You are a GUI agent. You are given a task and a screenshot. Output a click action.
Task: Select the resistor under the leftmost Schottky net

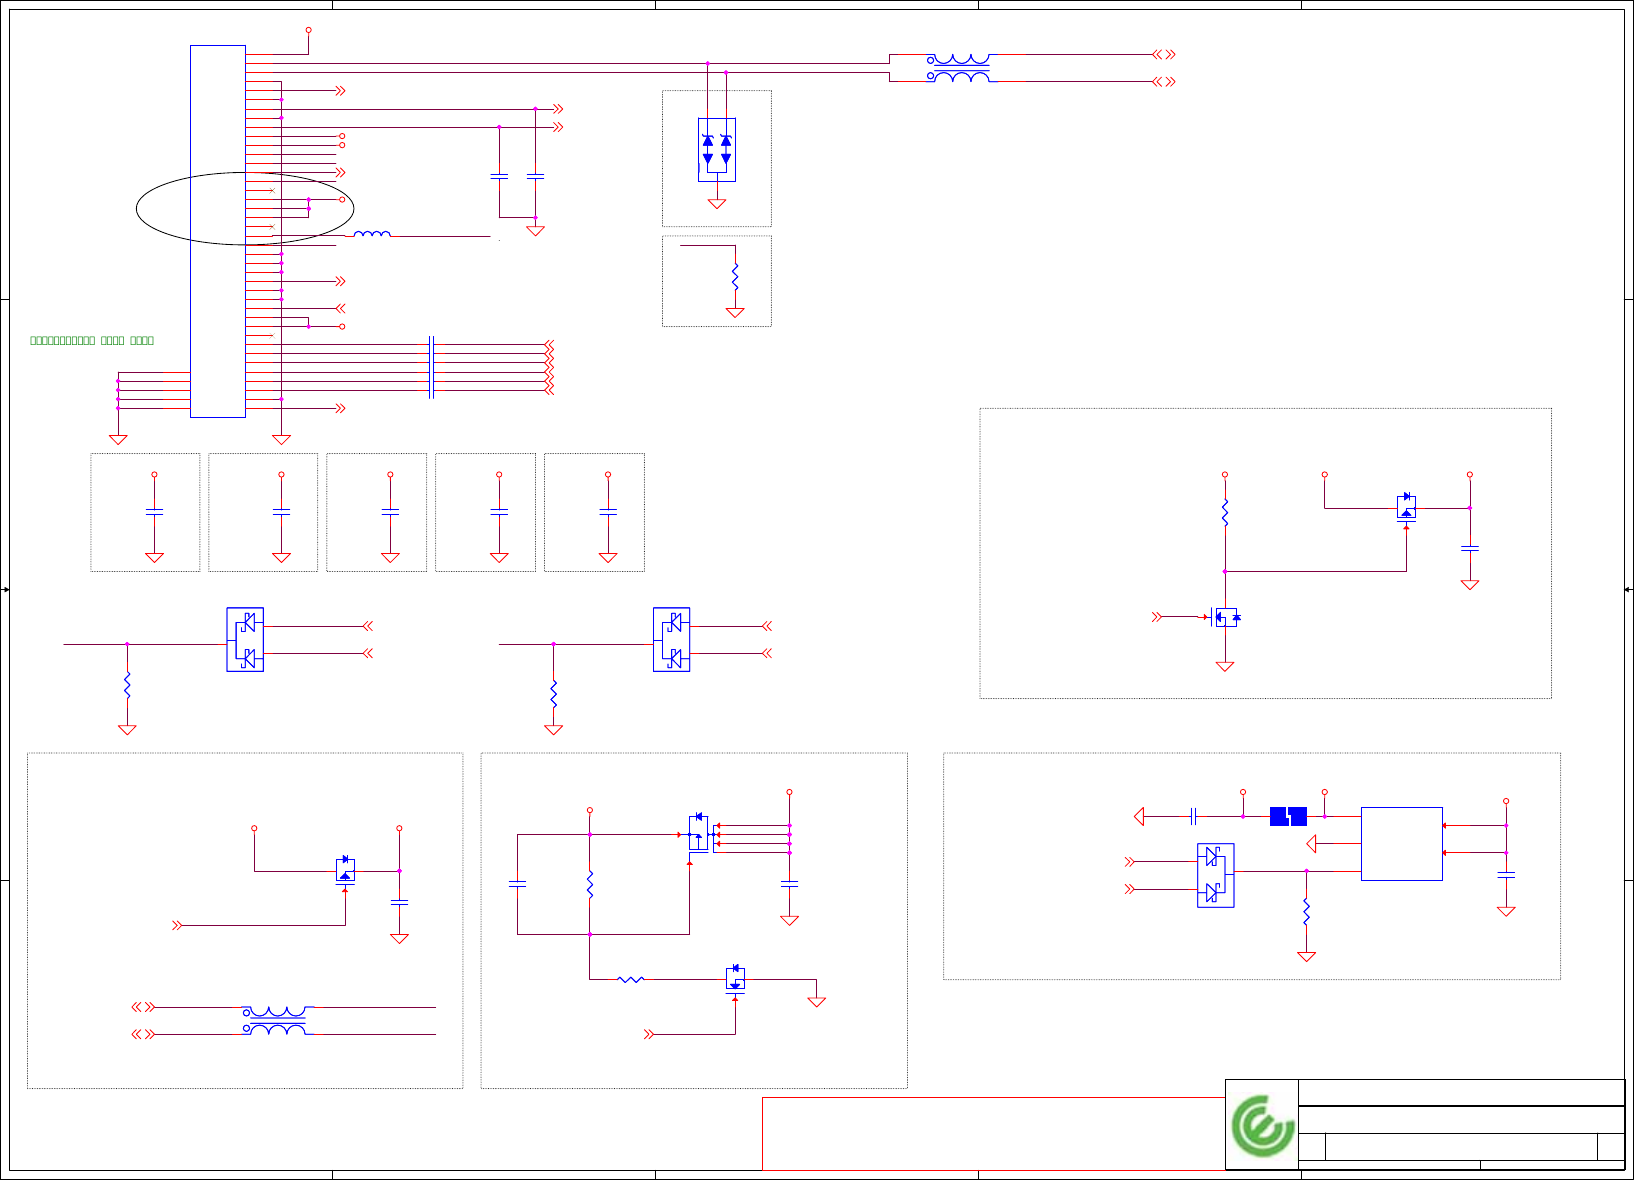click(127, 685)
